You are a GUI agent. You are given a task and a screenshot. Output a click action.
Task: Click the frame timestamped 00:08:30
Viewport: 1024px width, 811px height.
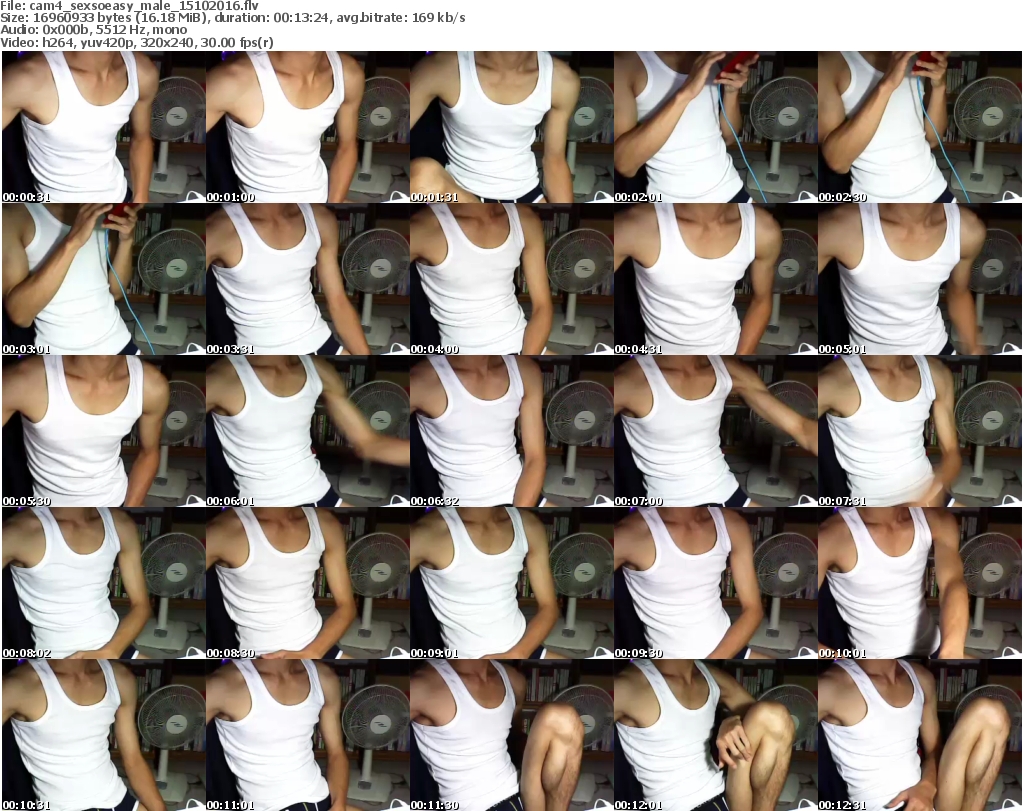pos(306,583)
